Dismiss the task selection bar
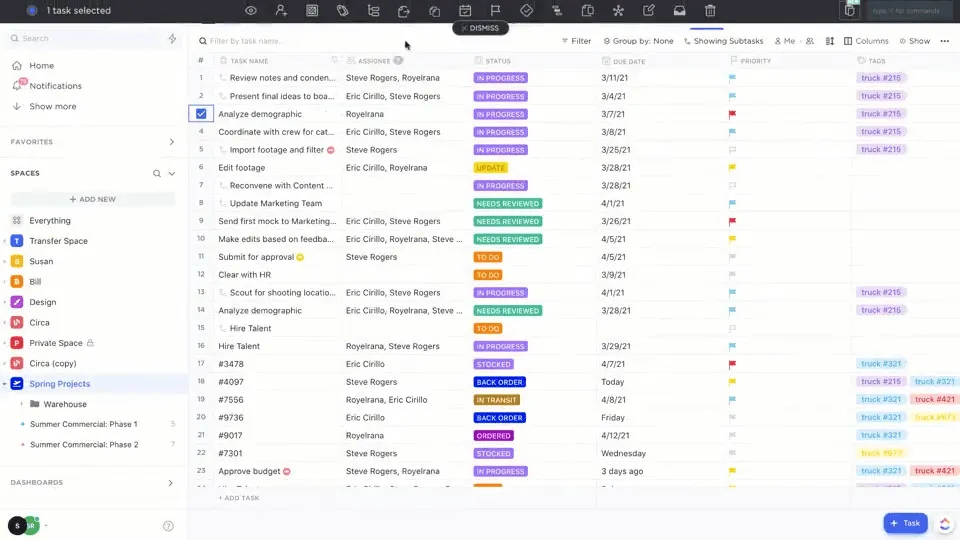The image size is (960, 540). coord(480,28)
